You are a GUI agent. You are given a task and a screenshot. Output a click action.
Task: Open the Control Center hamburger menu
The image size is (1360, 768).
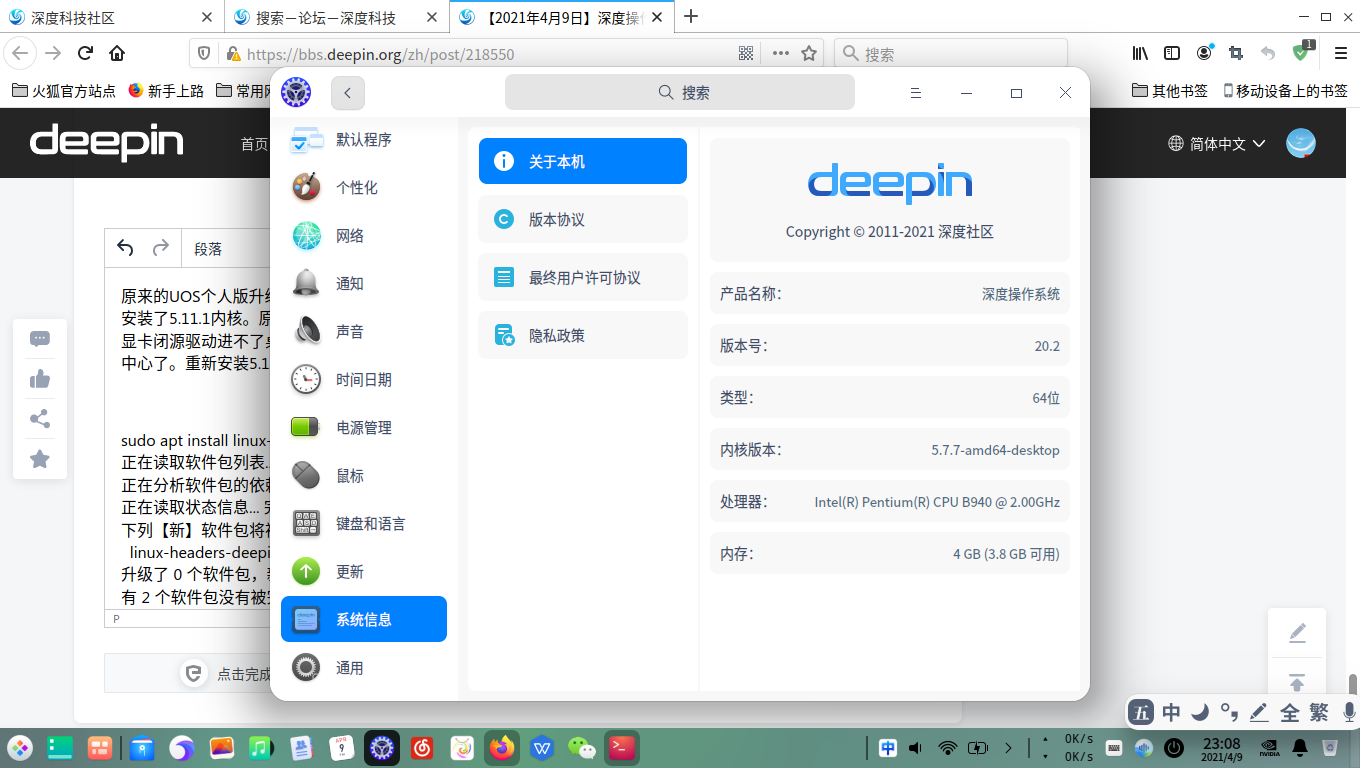[915, 93]
